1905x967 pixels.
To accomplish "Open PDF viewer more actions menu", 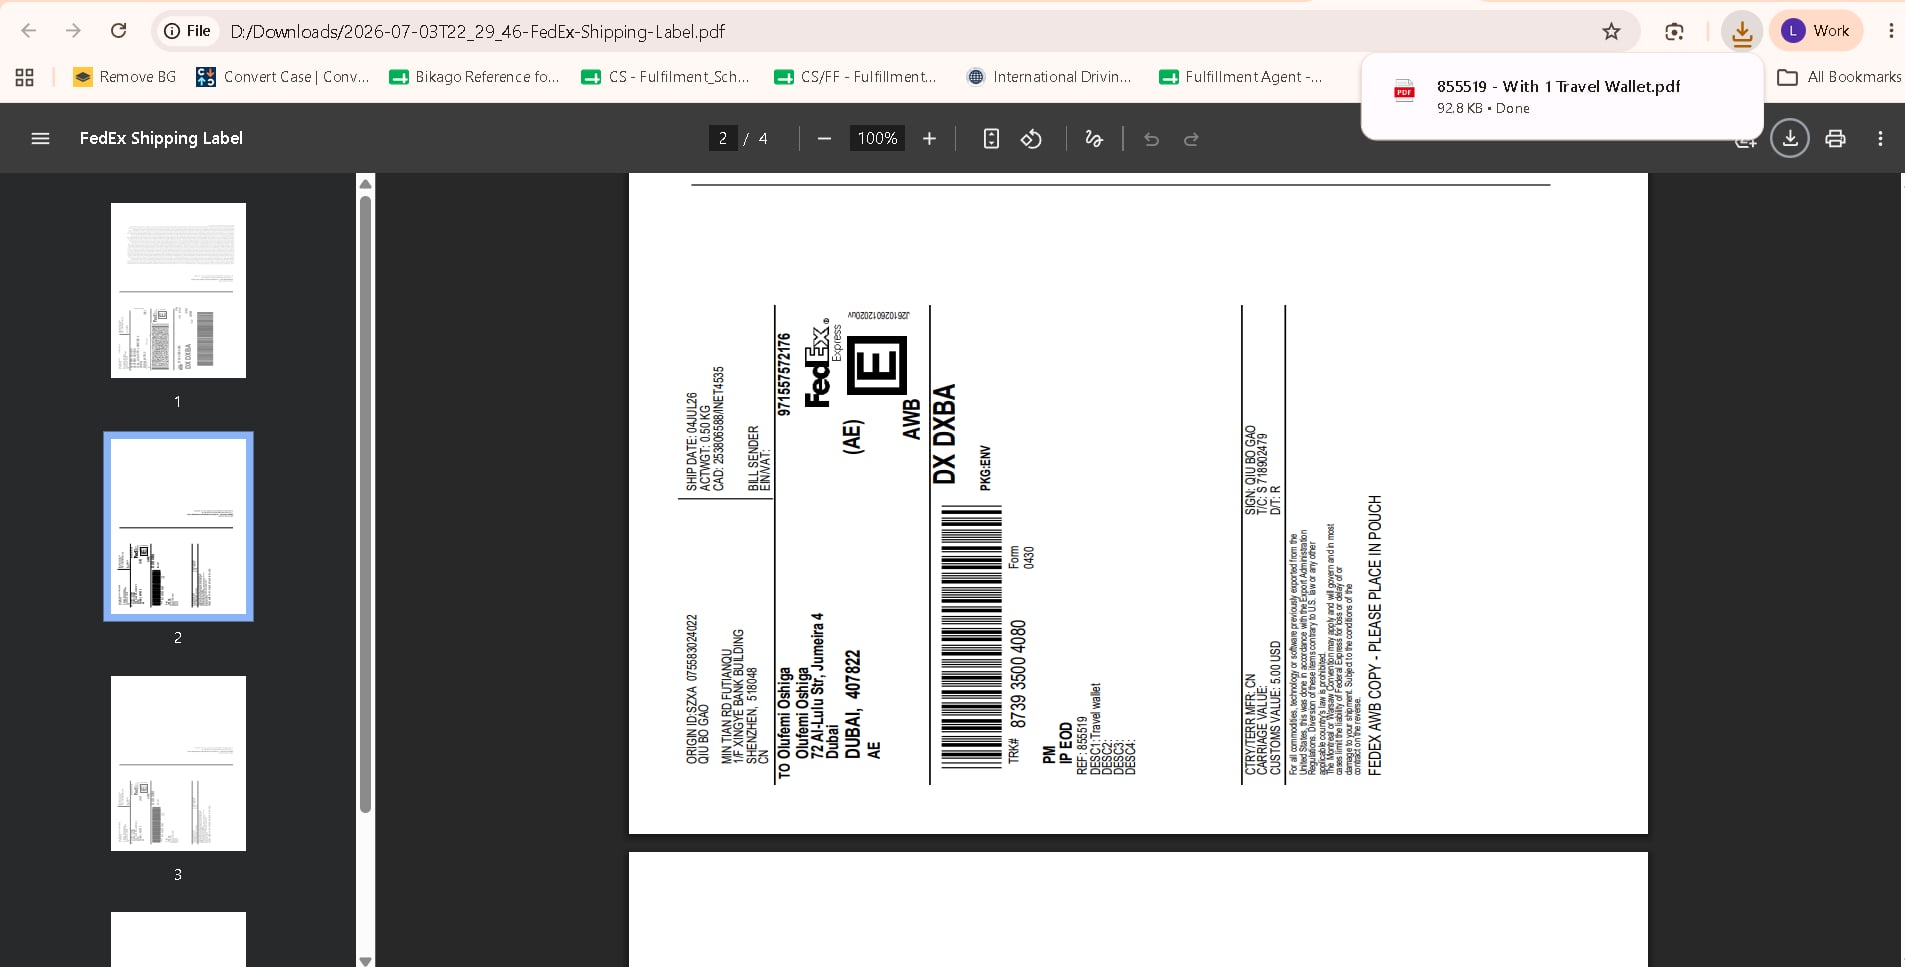I will (1880, 139).
